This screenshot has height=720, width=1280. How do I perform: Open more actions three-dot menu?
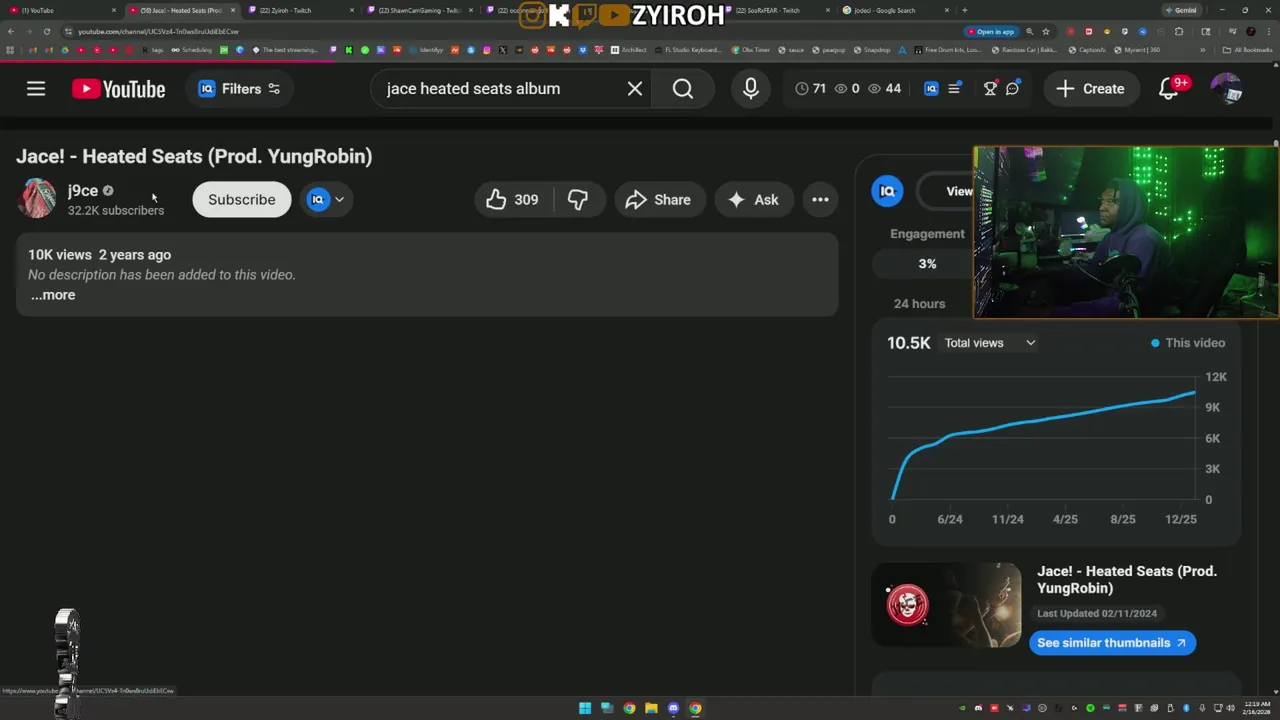pyautogui.click(x=820, y=200)
